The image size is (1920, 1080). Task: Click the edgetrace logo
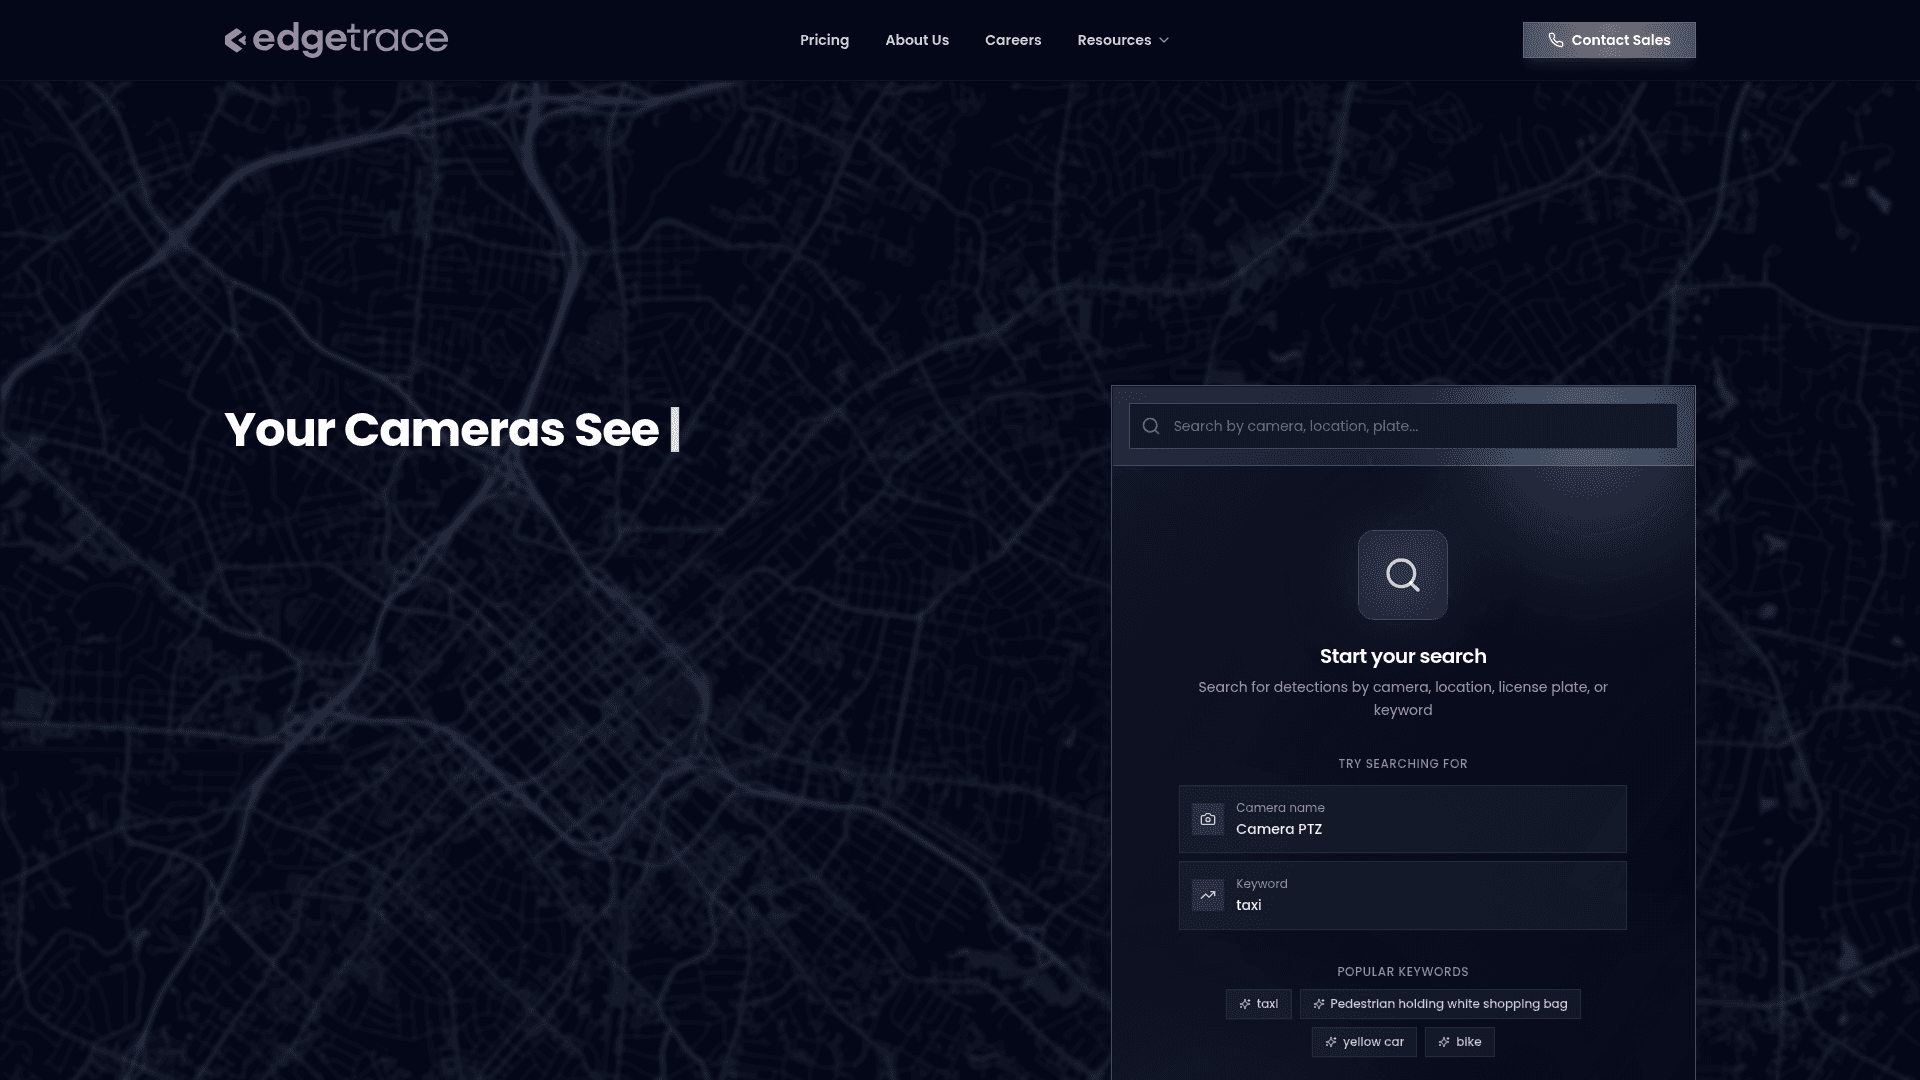click(336, 40)
